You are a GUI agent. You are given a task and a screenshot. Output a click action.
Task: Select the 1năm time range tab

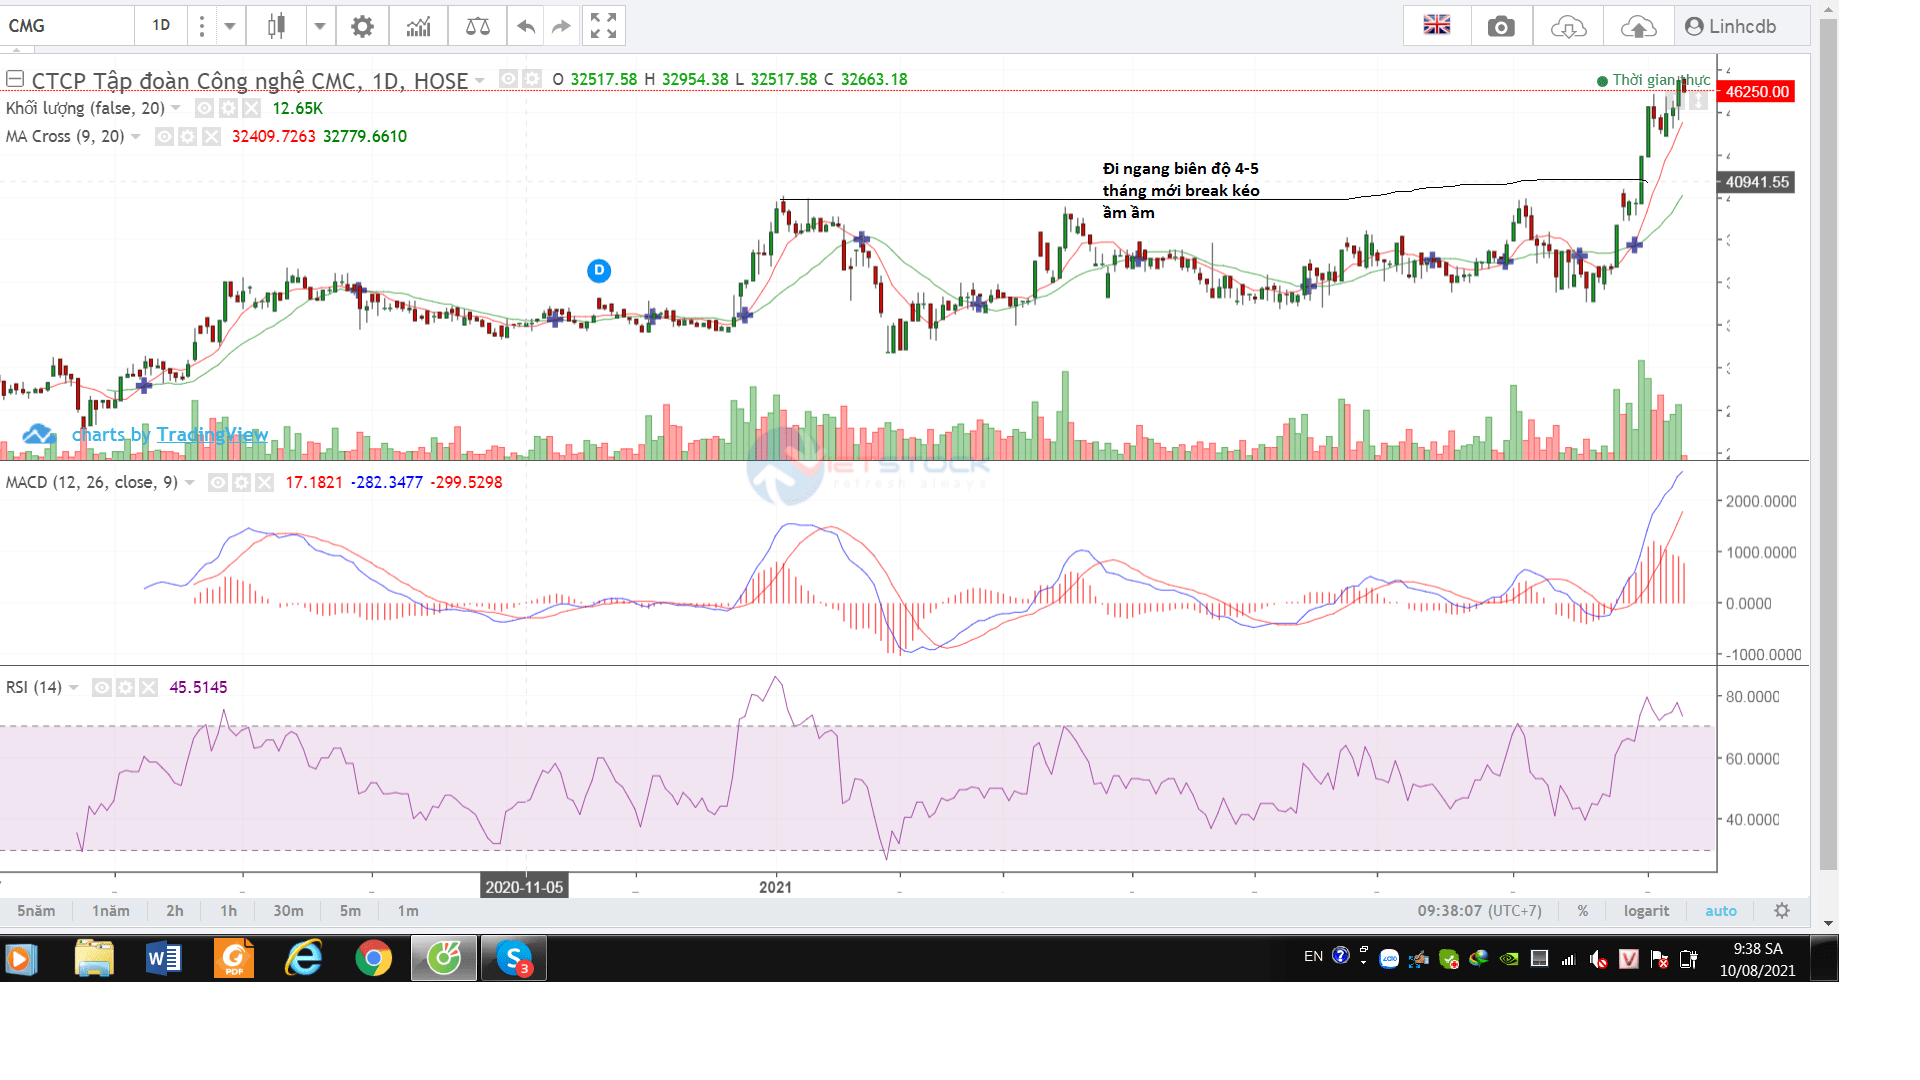click(x=110, y=911)
